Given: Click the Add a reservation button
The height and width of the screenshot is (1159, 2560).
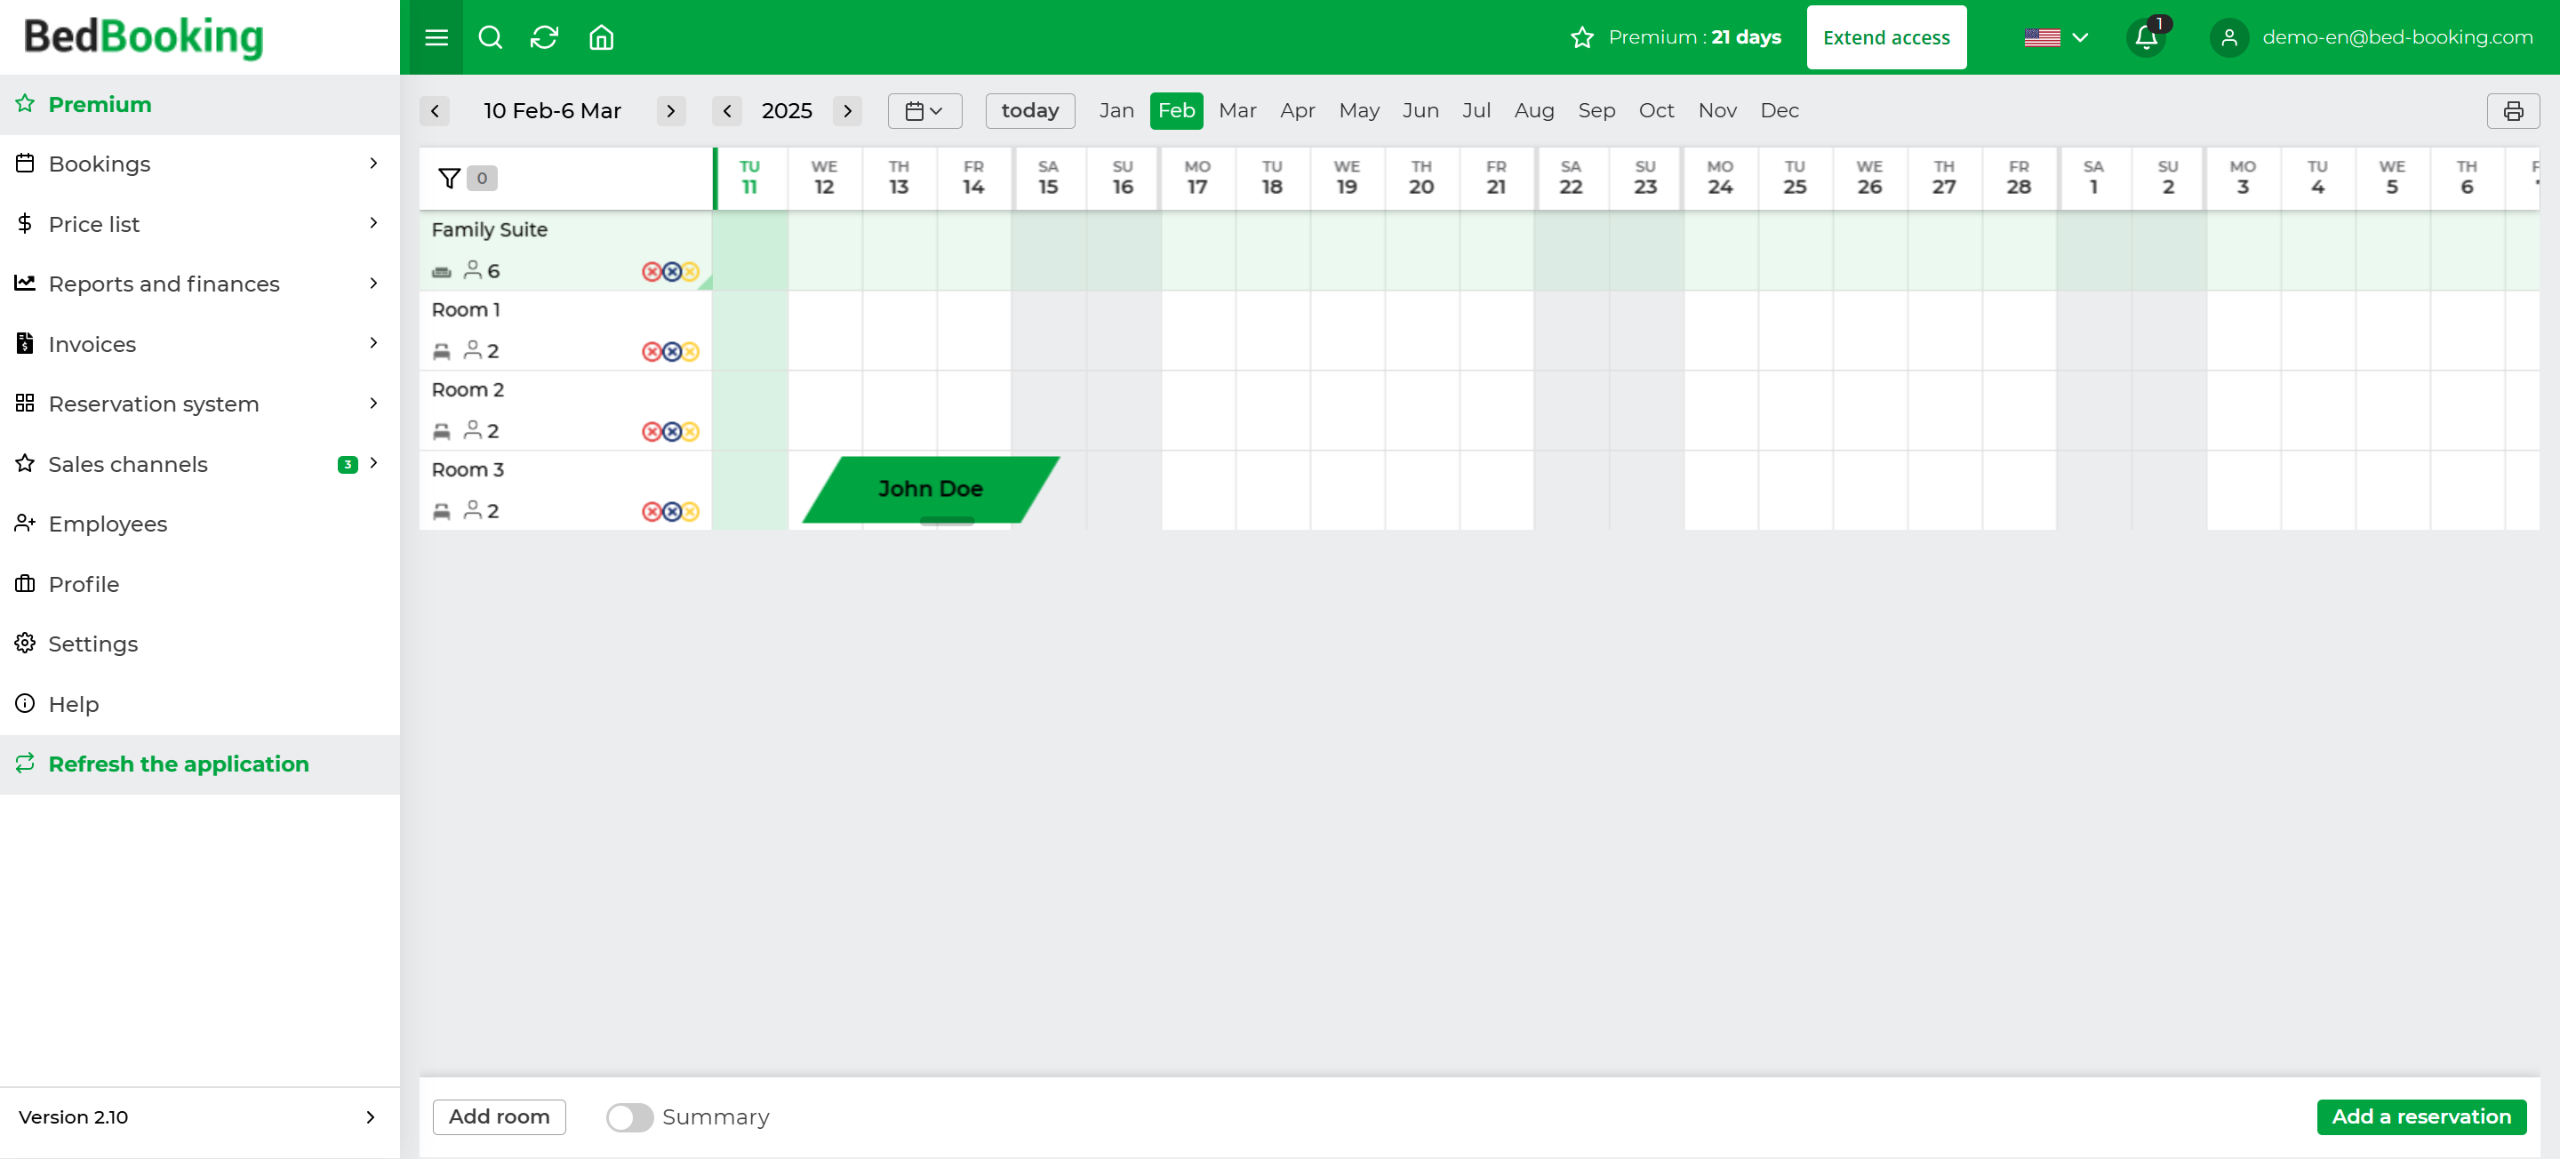Looking at the screenshot, I should point(2420,1117).
